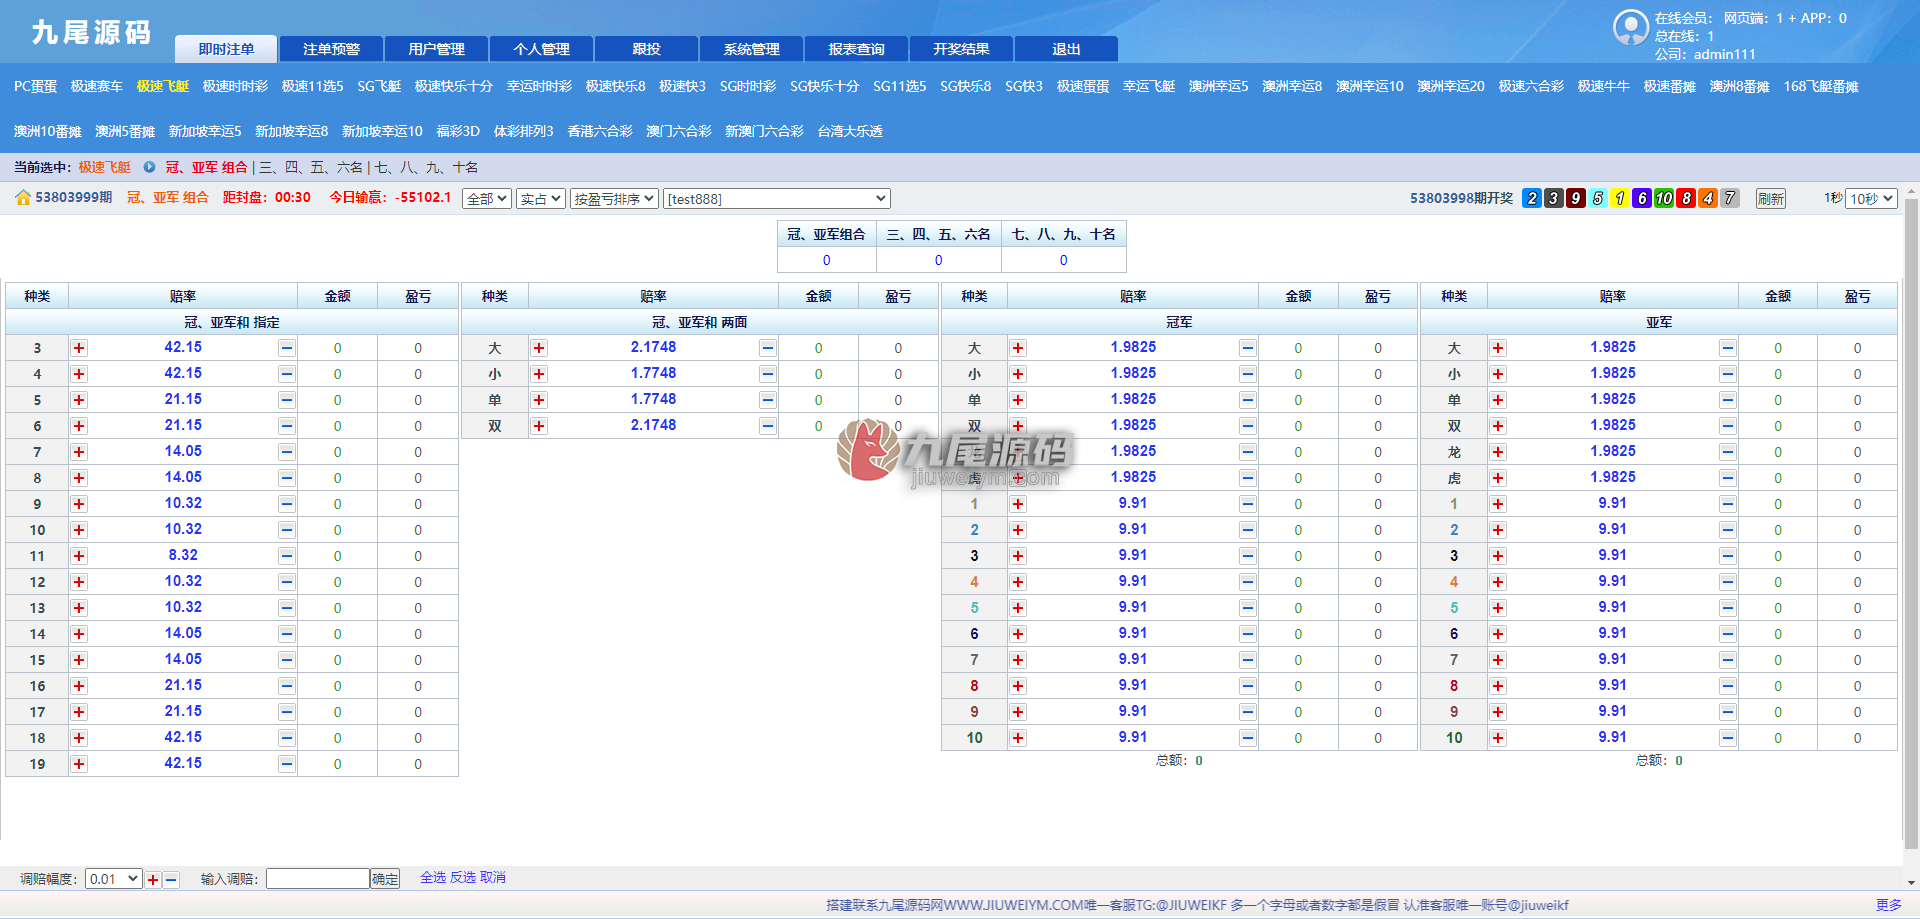Click the 全选 link at bottom
The width and height of the screenshot is (1920, 919).
(x=433, y=877)
